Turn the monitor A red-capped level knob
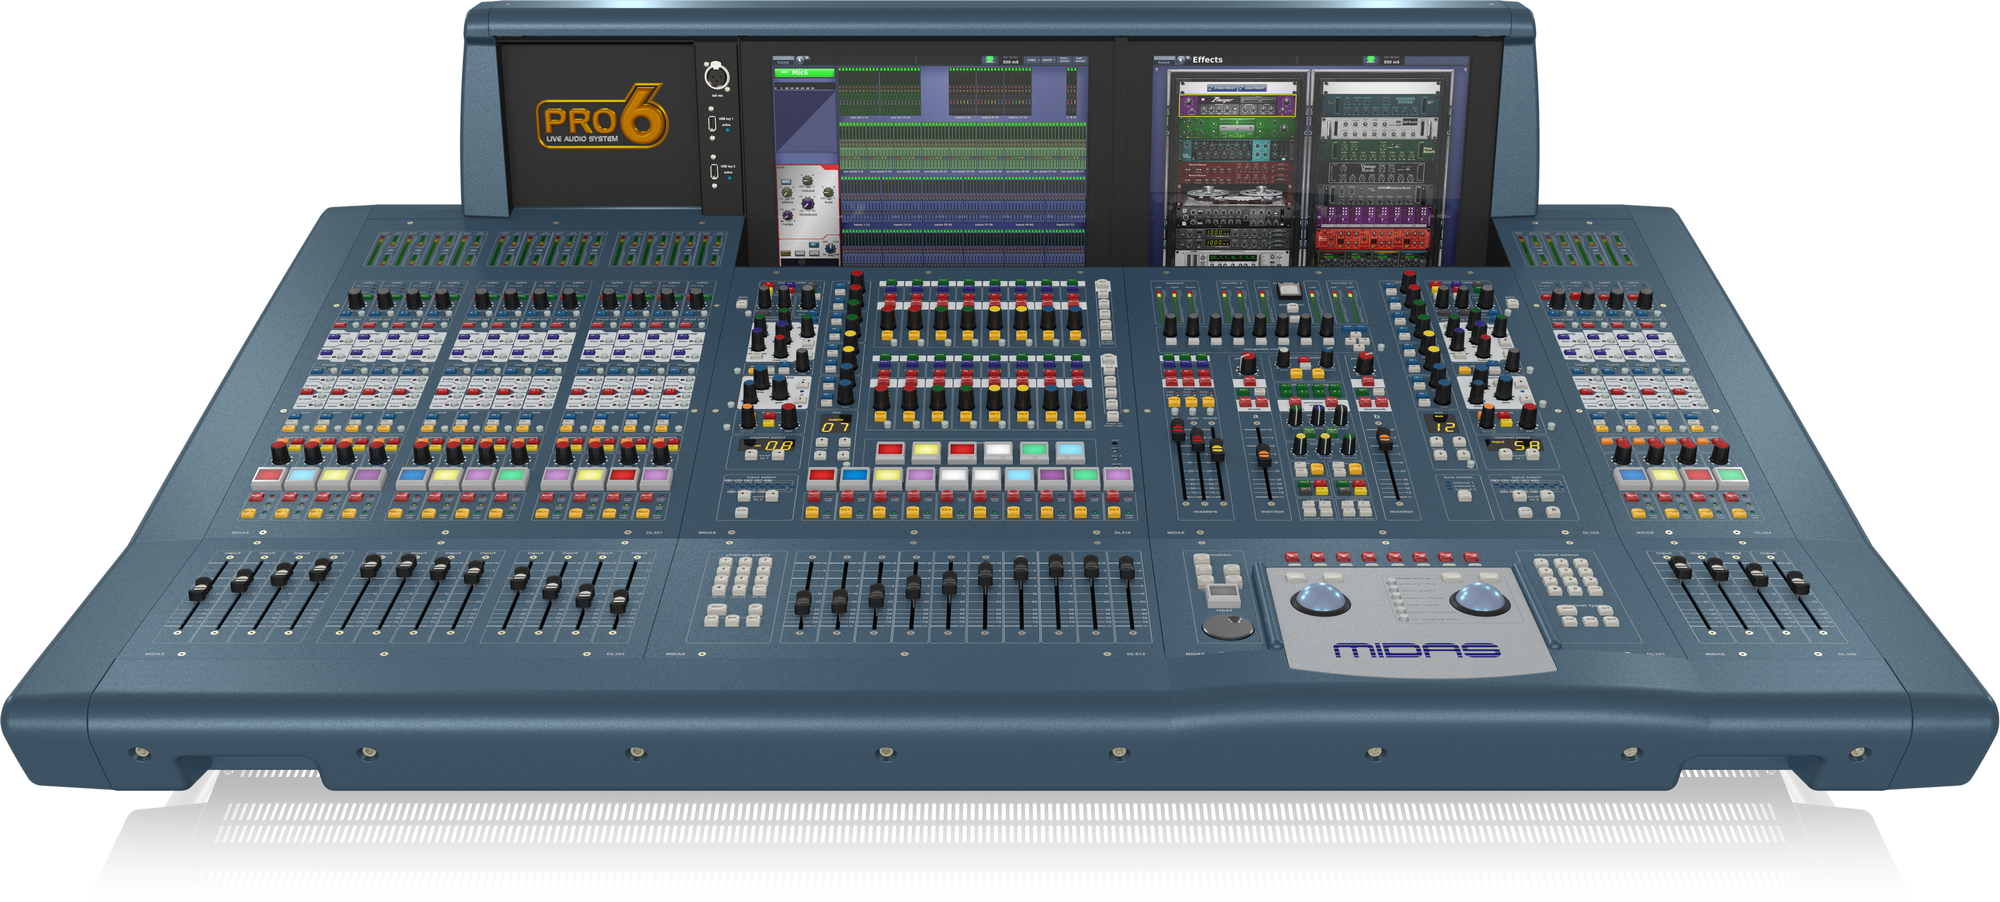This screenshot has width=2000, height=902. click(1247, 363)
